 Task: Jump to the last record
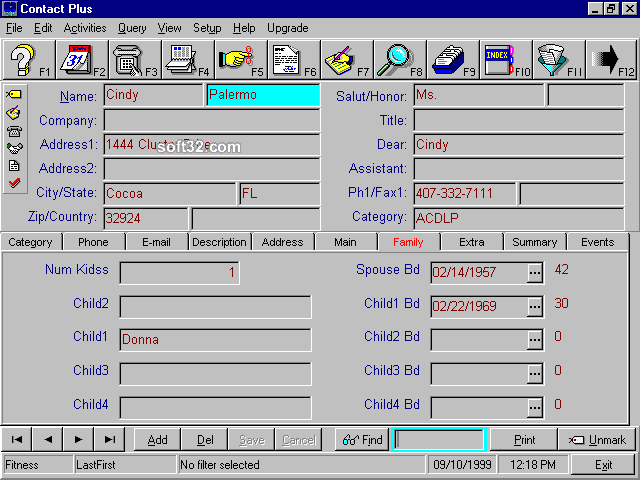(109, 439)
